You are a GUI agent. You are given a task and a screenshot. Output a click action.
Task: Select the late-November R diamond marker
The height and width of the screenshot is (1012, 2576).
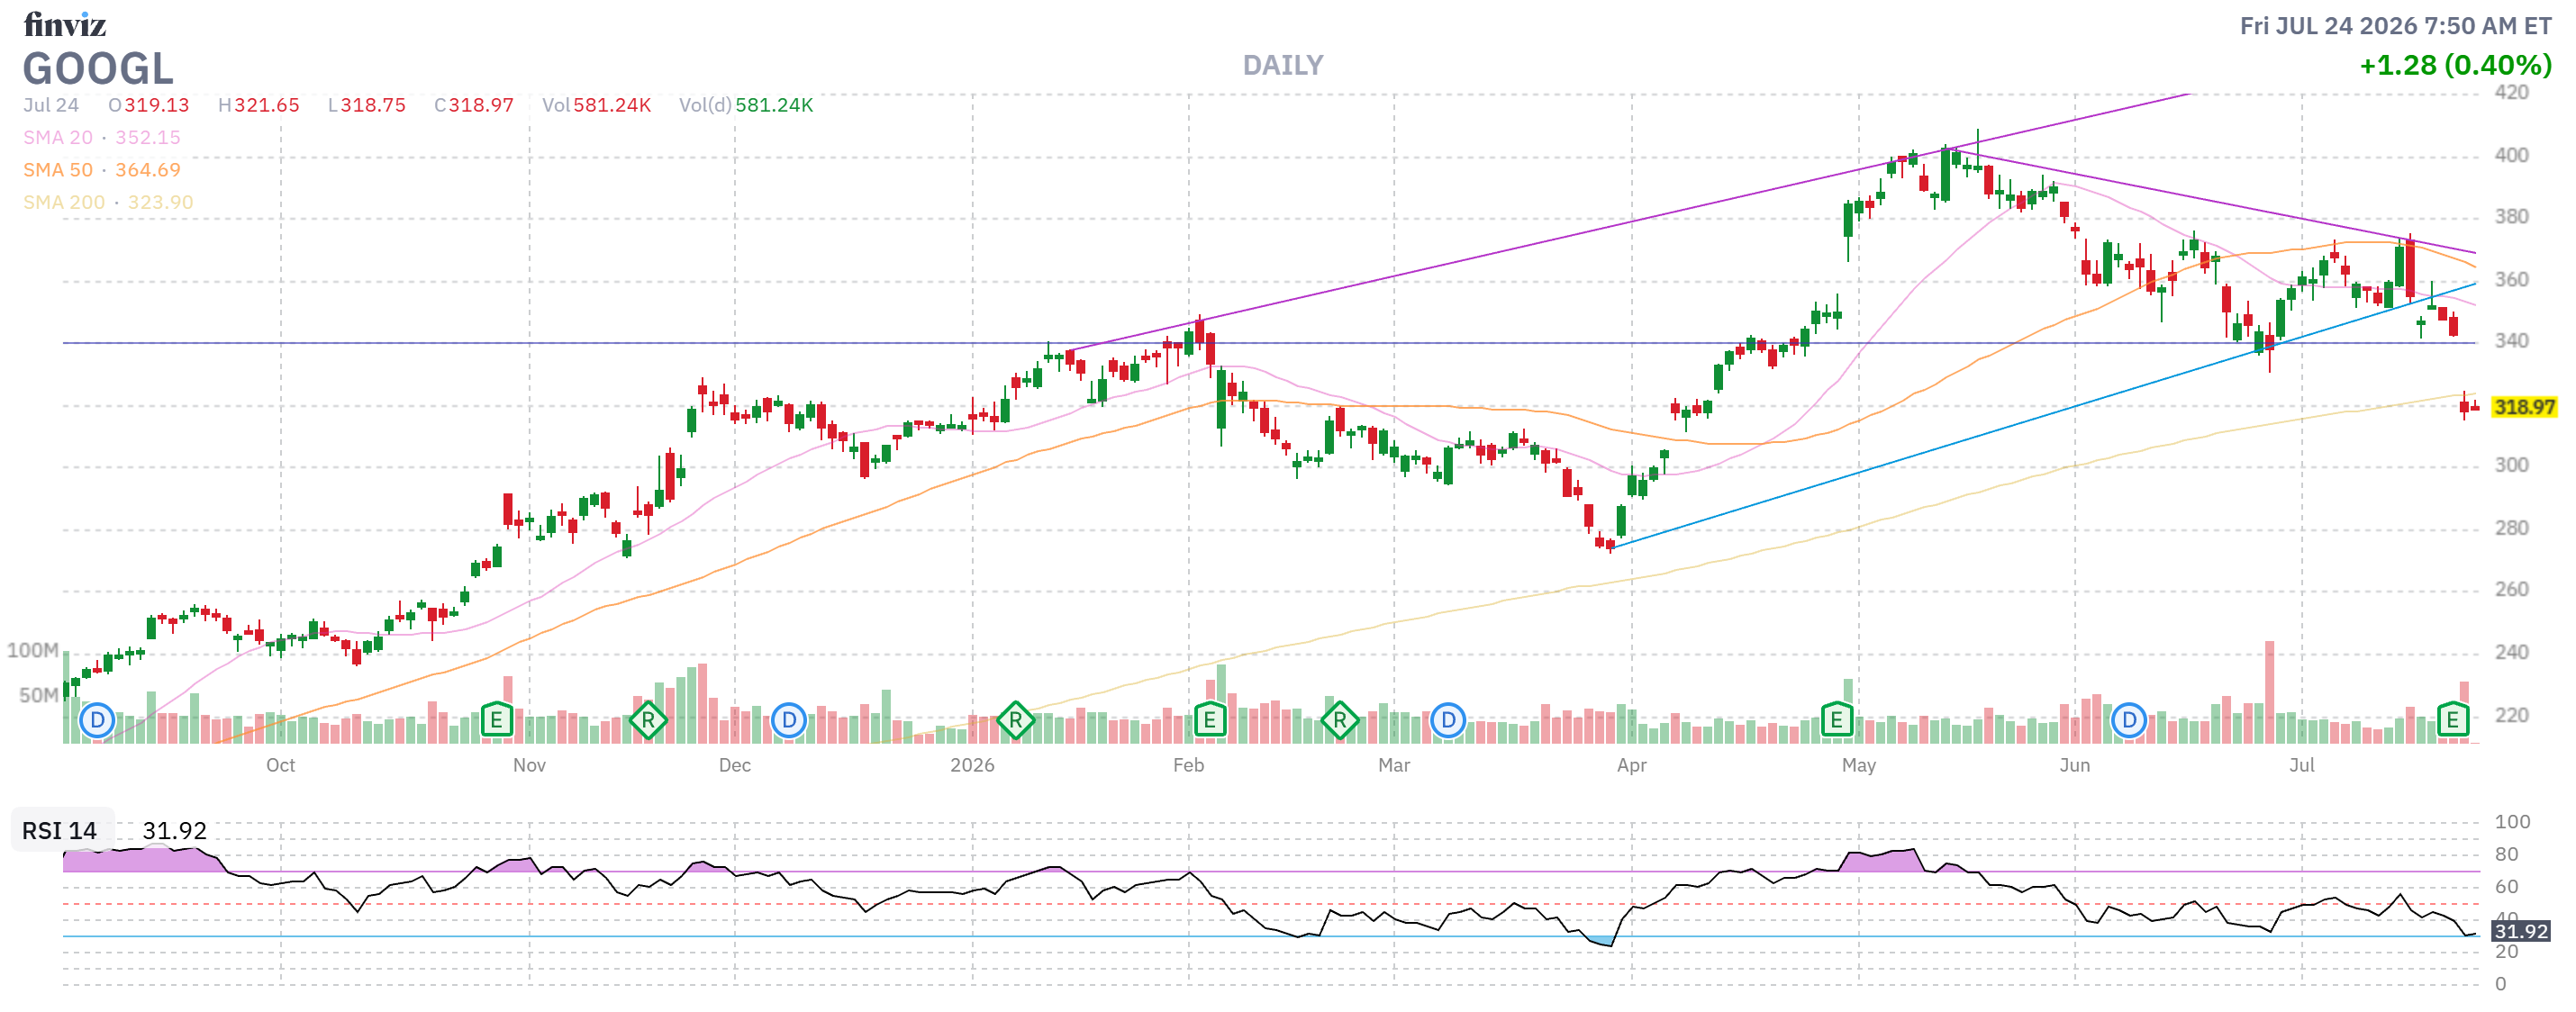(648, 720)
